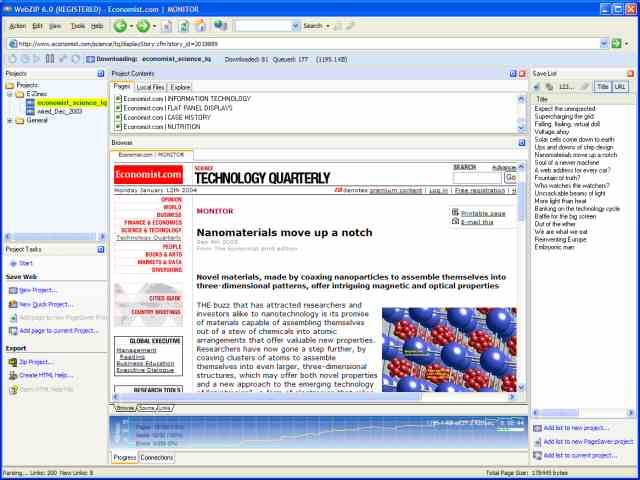The height and width of the screenshot is (480, 640).
Task: Click Add list to new project link
Action: (x=576, y=428)
